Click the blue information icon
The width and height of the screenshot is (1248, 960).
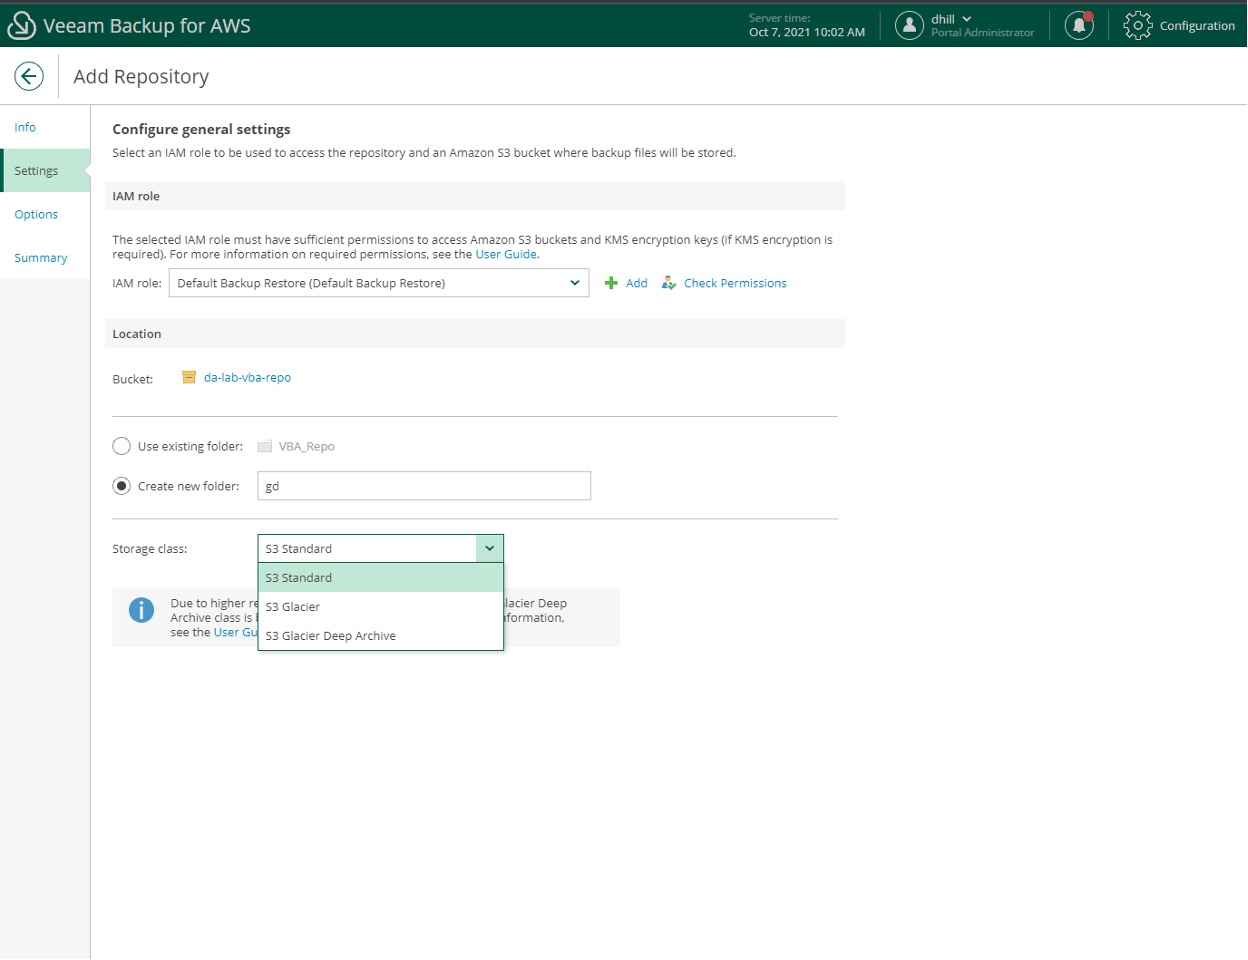142,610
